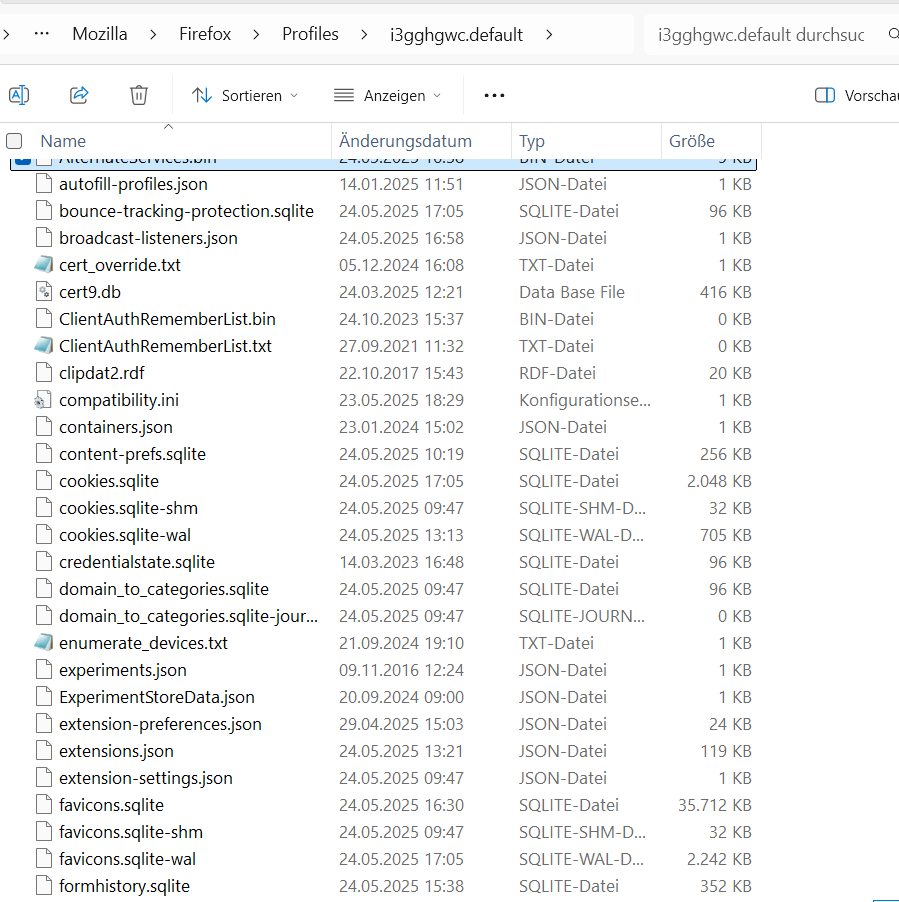Click the Share icon in toolbar
The height and width of the screenshot is (902, 899).
click(x=79, y=95)
